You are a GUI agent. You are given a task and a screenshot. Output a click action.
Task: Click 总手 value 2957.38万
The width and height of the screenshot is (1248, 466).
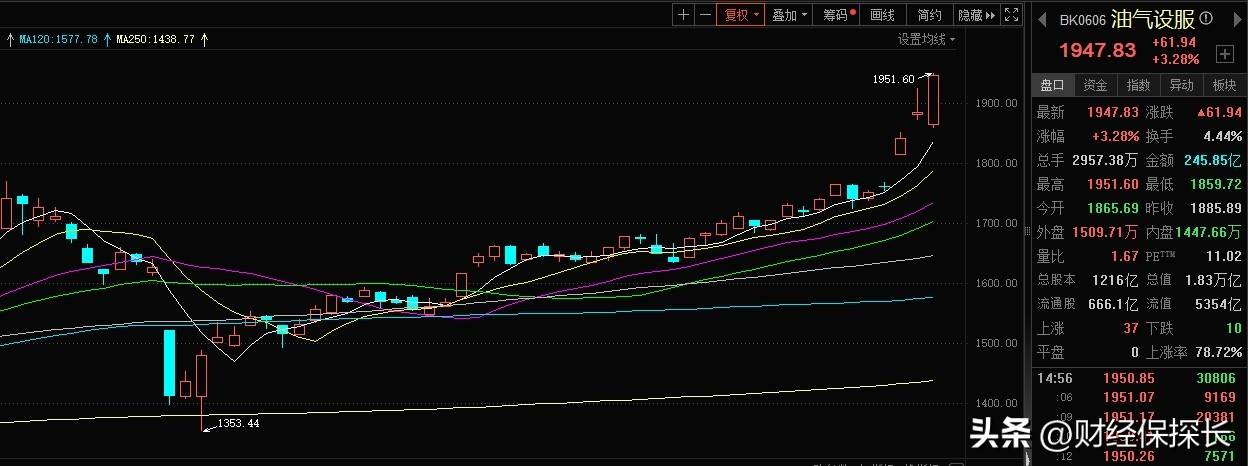[x=1105, y=160]
